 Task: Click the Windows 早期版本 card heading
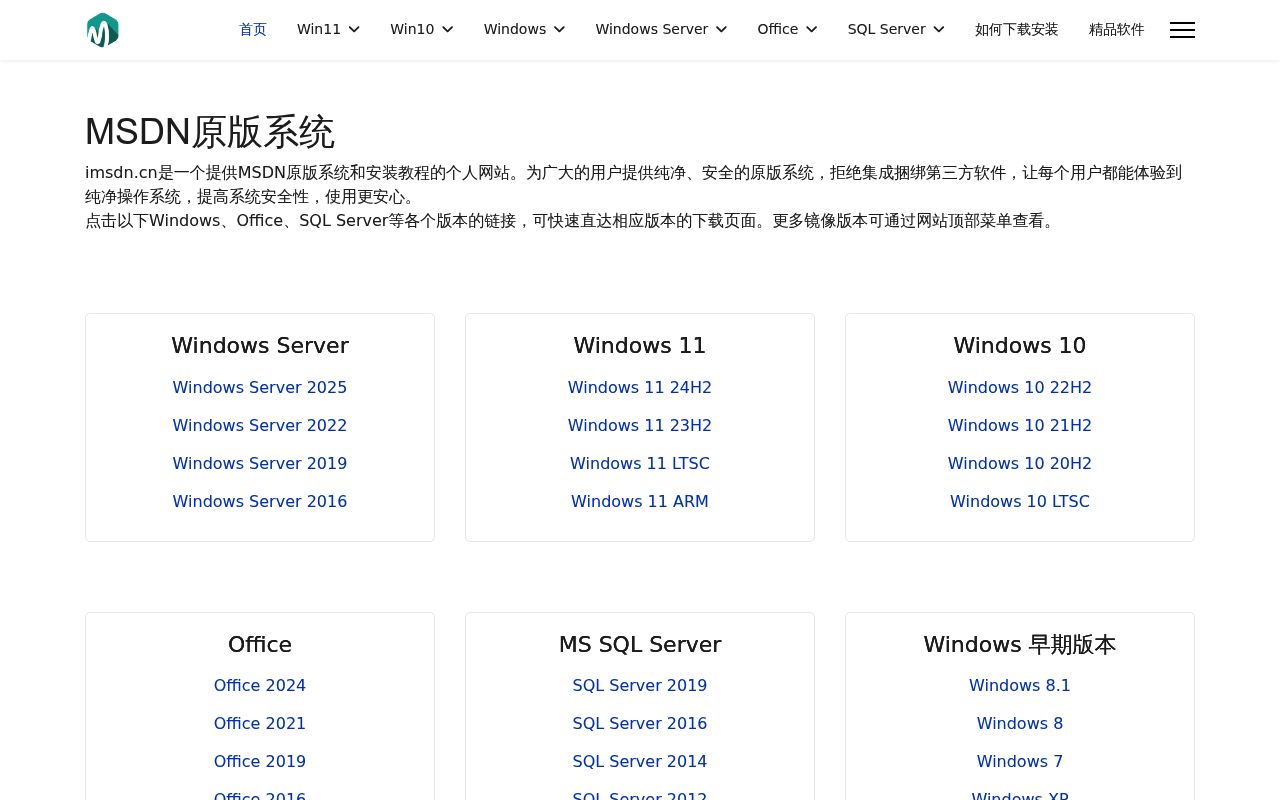pyautogui.click(x=1020, y=645)
